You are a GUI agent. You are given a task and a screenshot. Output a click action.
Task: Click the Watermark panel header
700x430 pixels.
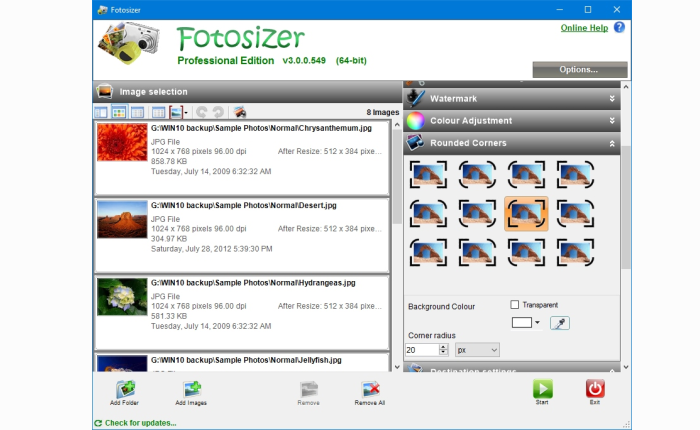pyautogui.click(x=512, y=99)
